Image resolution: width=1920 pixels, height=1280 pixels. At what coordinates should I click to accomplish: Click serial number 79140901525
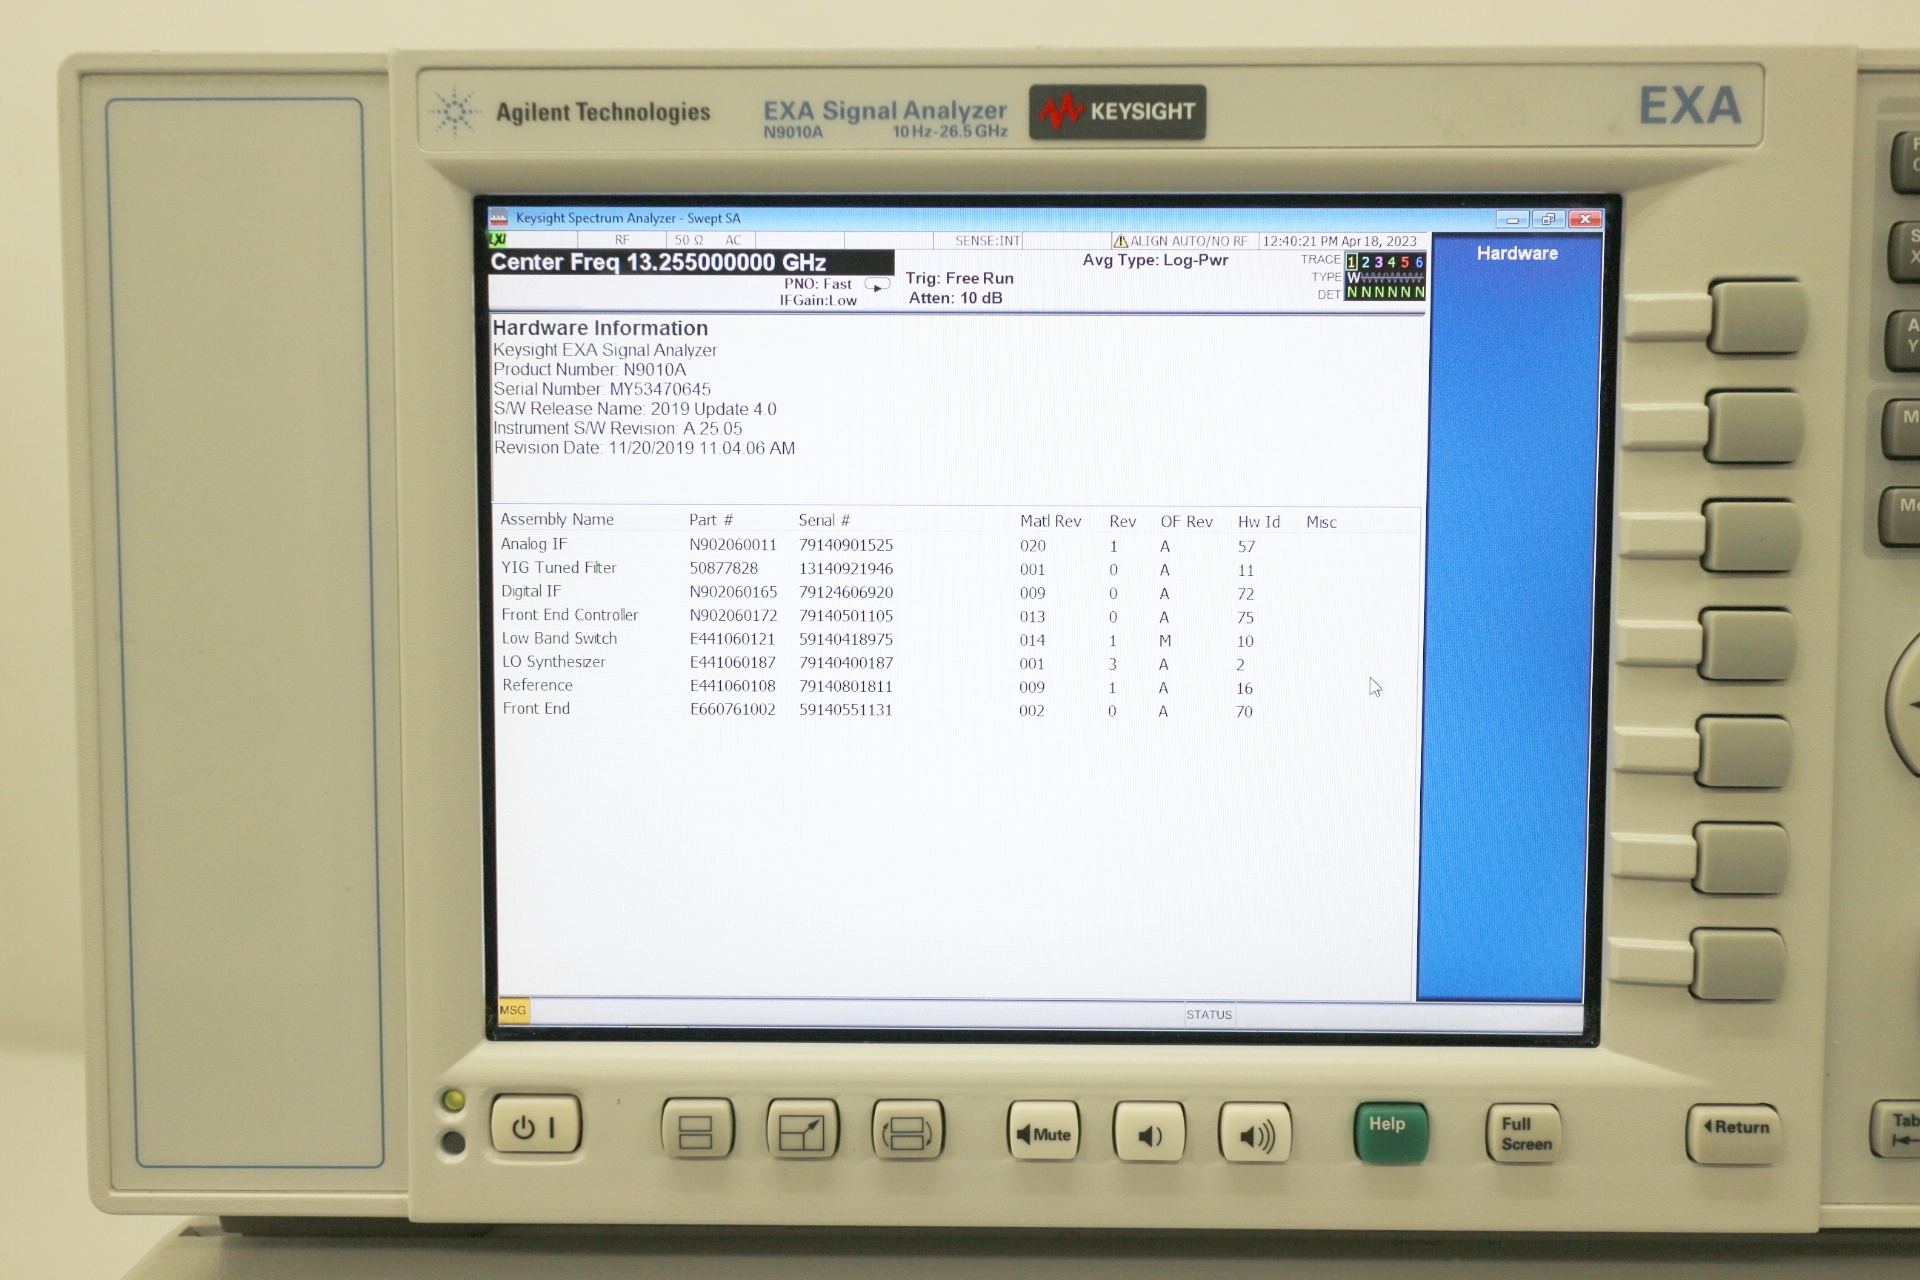[x=846, y=545]
